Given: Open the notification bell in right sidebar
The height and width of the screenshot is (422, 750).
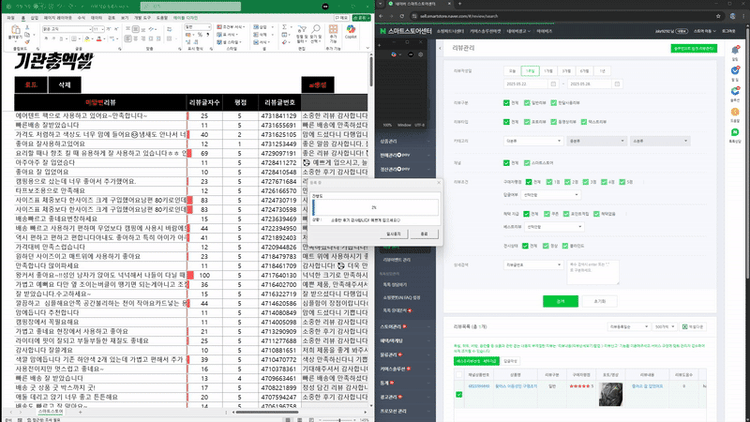Looking at the screenshot, I should (735, 50).
